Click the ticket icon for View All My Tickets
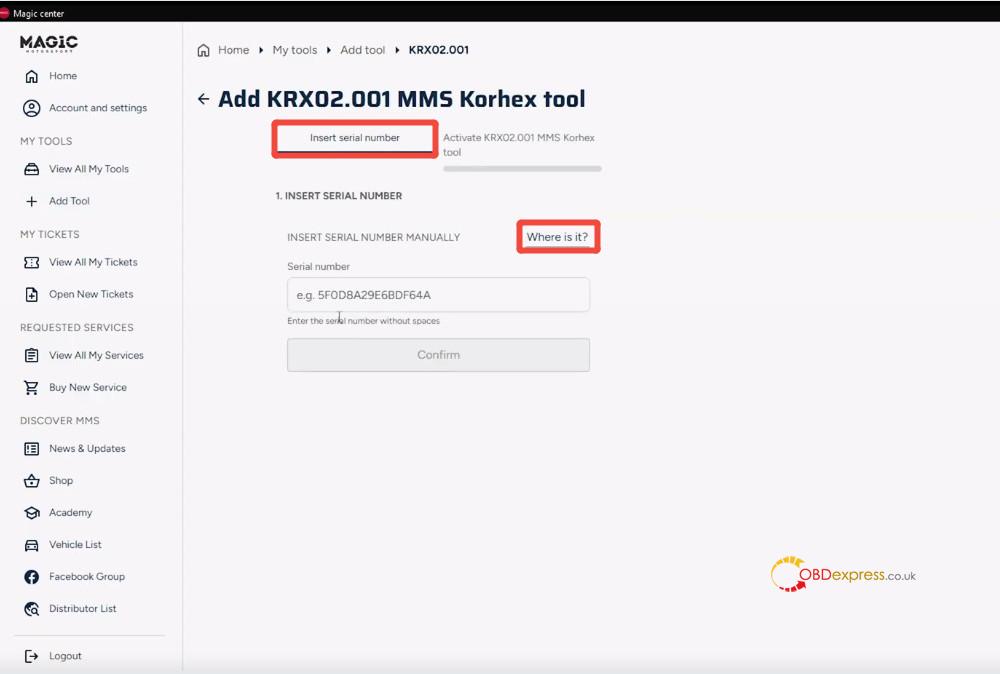This screenshot has width=1000, height=674. 31,262
